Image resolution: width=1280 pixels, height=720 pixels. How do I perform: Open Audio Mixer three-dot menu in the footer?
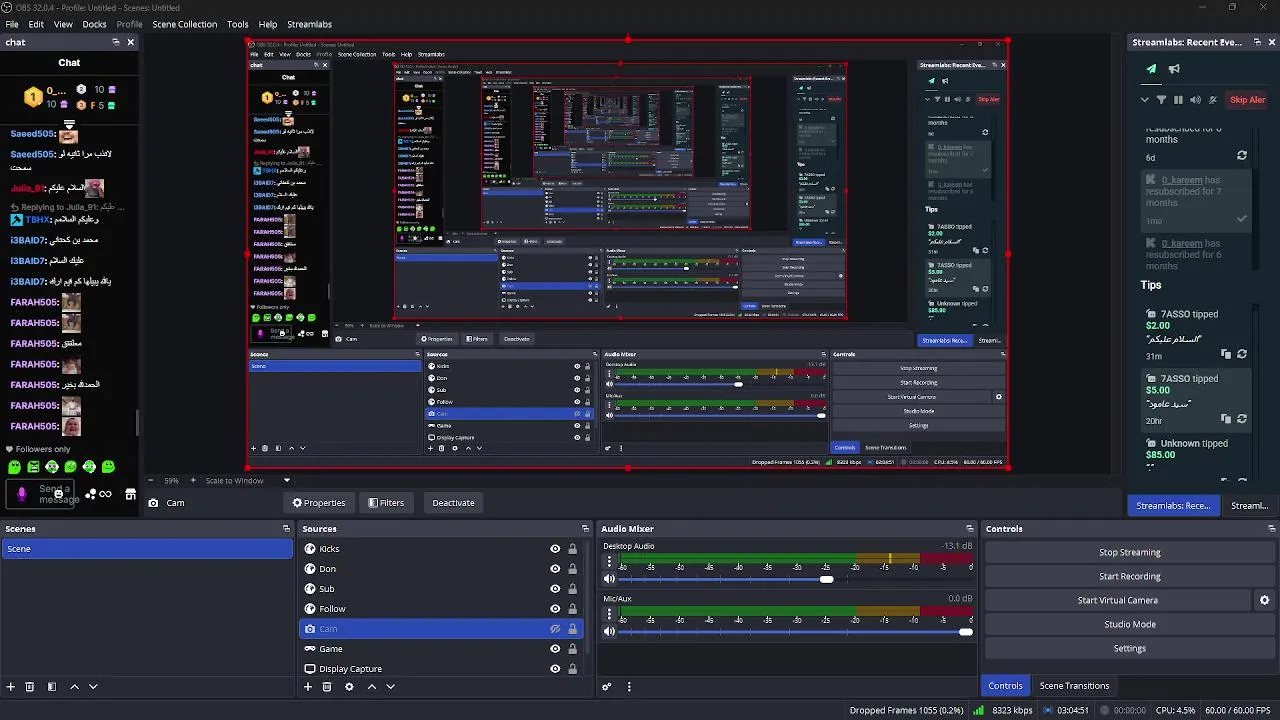(629, 687)
